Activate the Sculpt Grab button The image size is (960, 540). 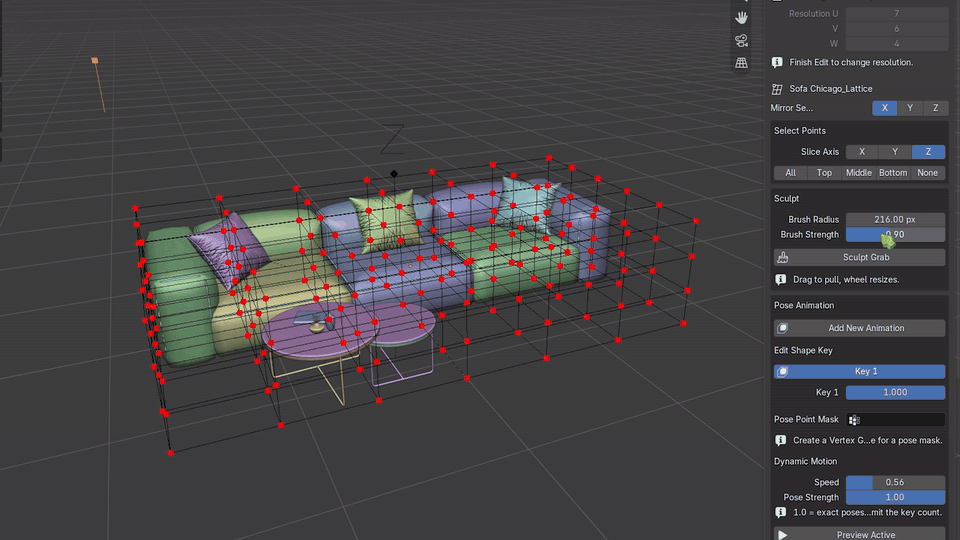pos(859,258)
